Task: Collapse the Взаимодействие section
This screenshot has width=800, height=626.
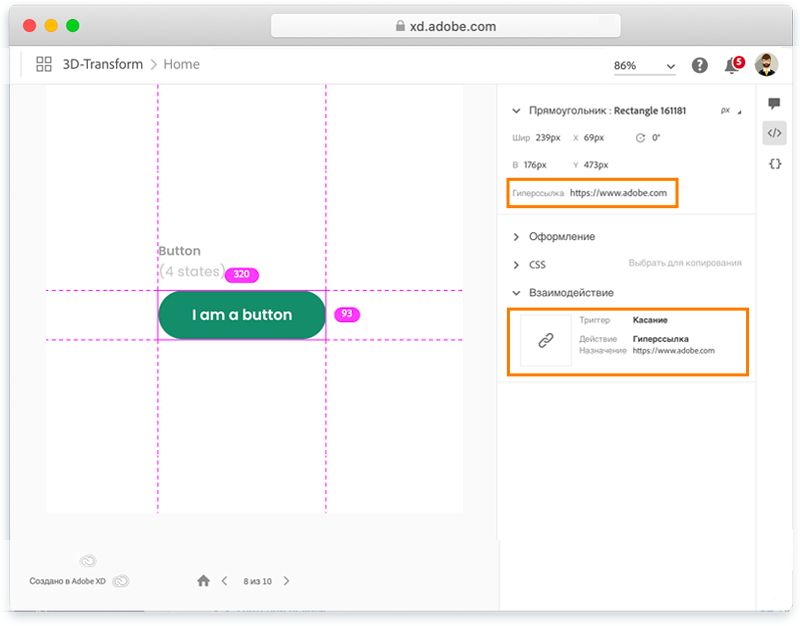Action: [x=516, y=293]
